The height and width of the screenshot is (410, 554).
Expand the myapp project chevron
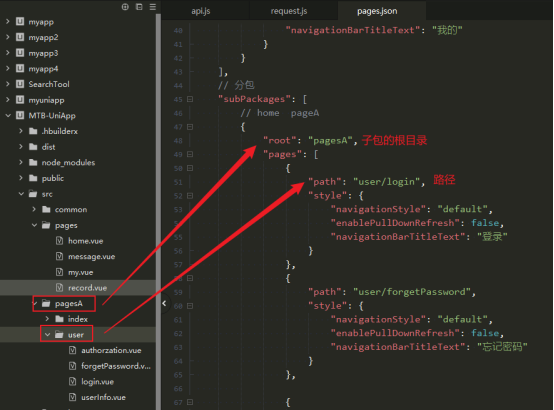click(8, 22)
